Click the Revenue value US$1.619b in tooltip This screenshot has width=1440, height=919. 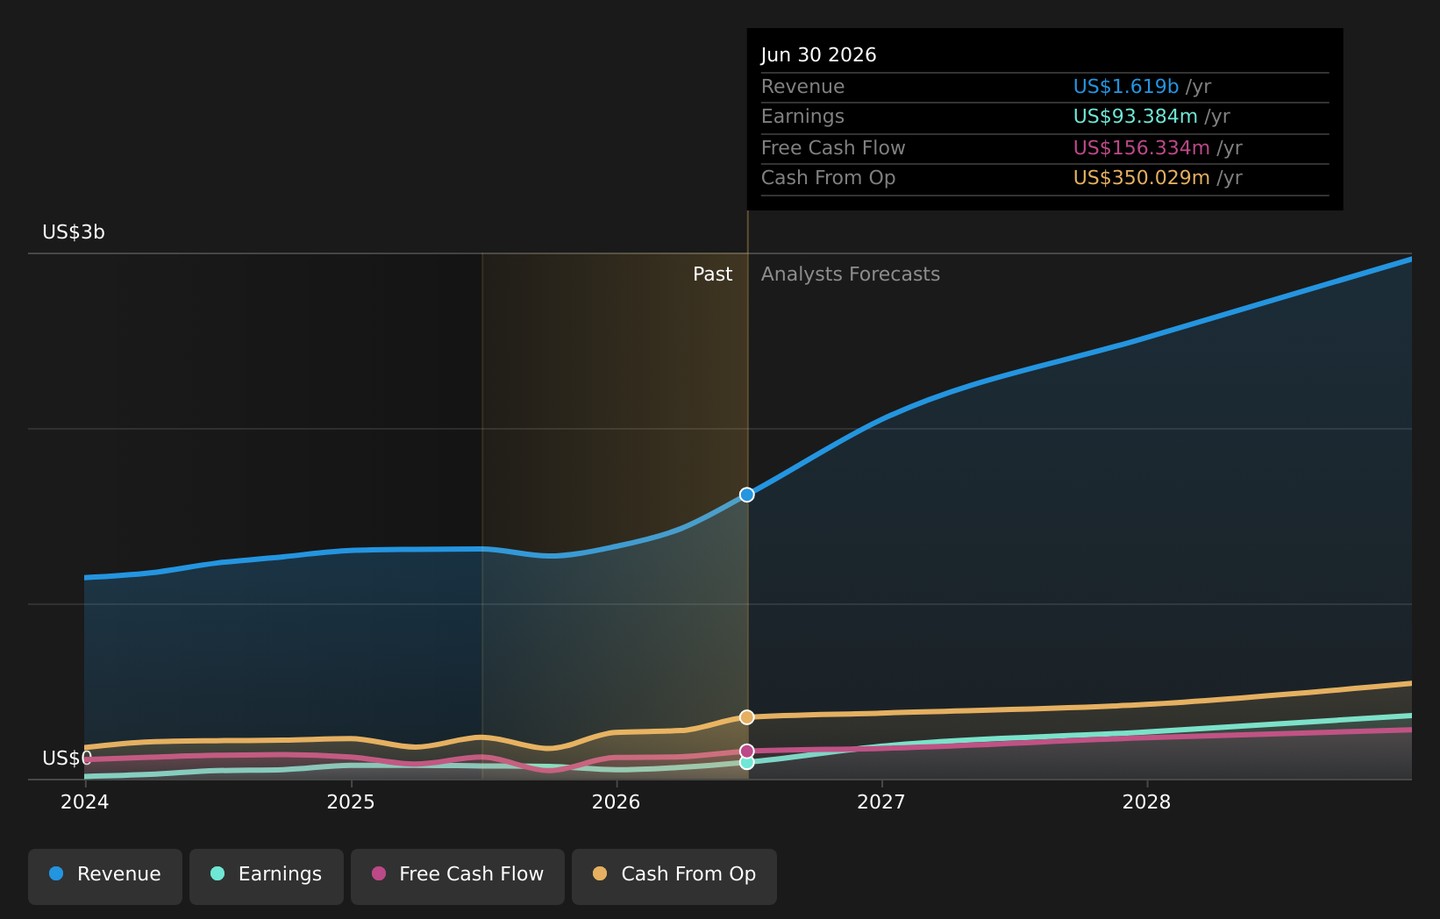(x=1126, y=87)
